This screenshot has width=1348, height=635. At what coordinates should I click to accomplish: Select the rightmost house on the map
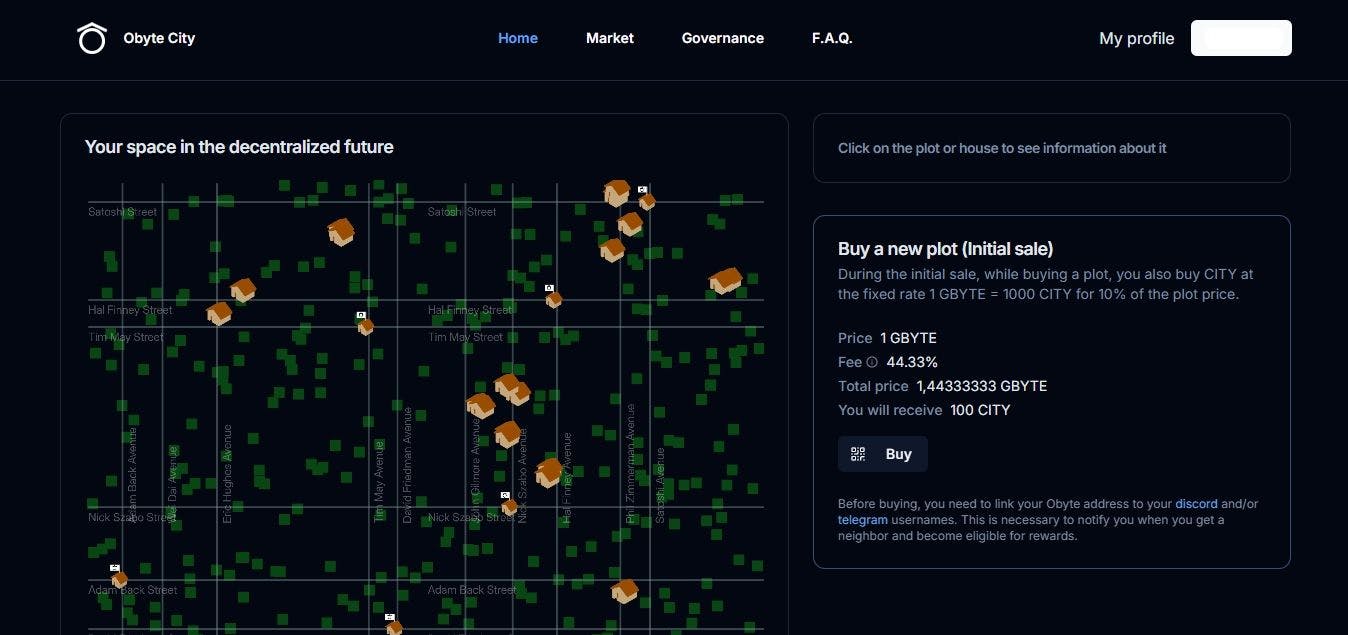click(x=725, y=281)
